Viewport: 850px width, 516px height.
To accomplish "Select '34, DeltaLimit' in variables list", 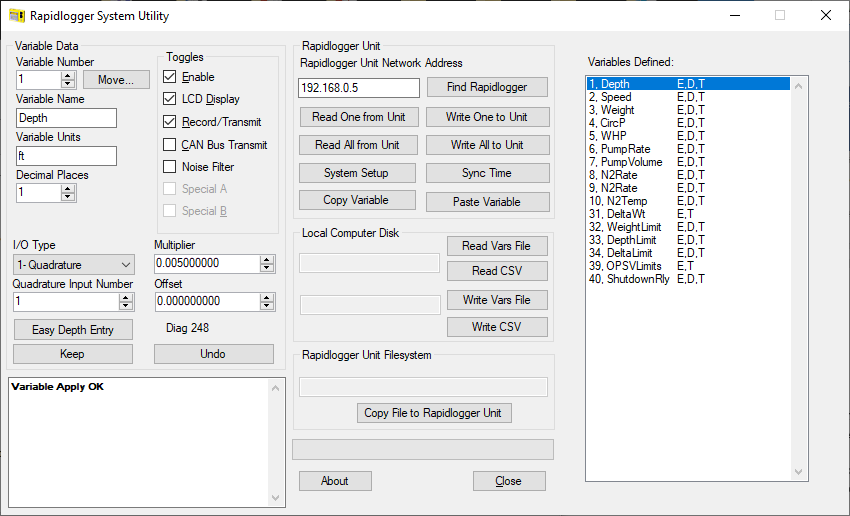I will pos(688,253).
